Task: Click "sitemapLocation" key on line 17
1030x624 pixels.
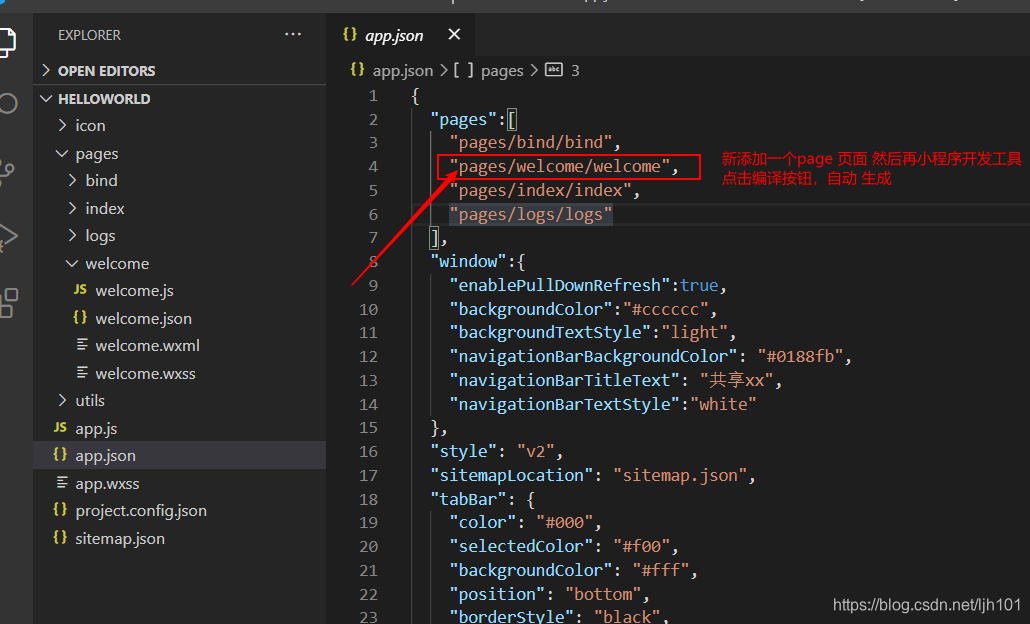Action: 512,475
